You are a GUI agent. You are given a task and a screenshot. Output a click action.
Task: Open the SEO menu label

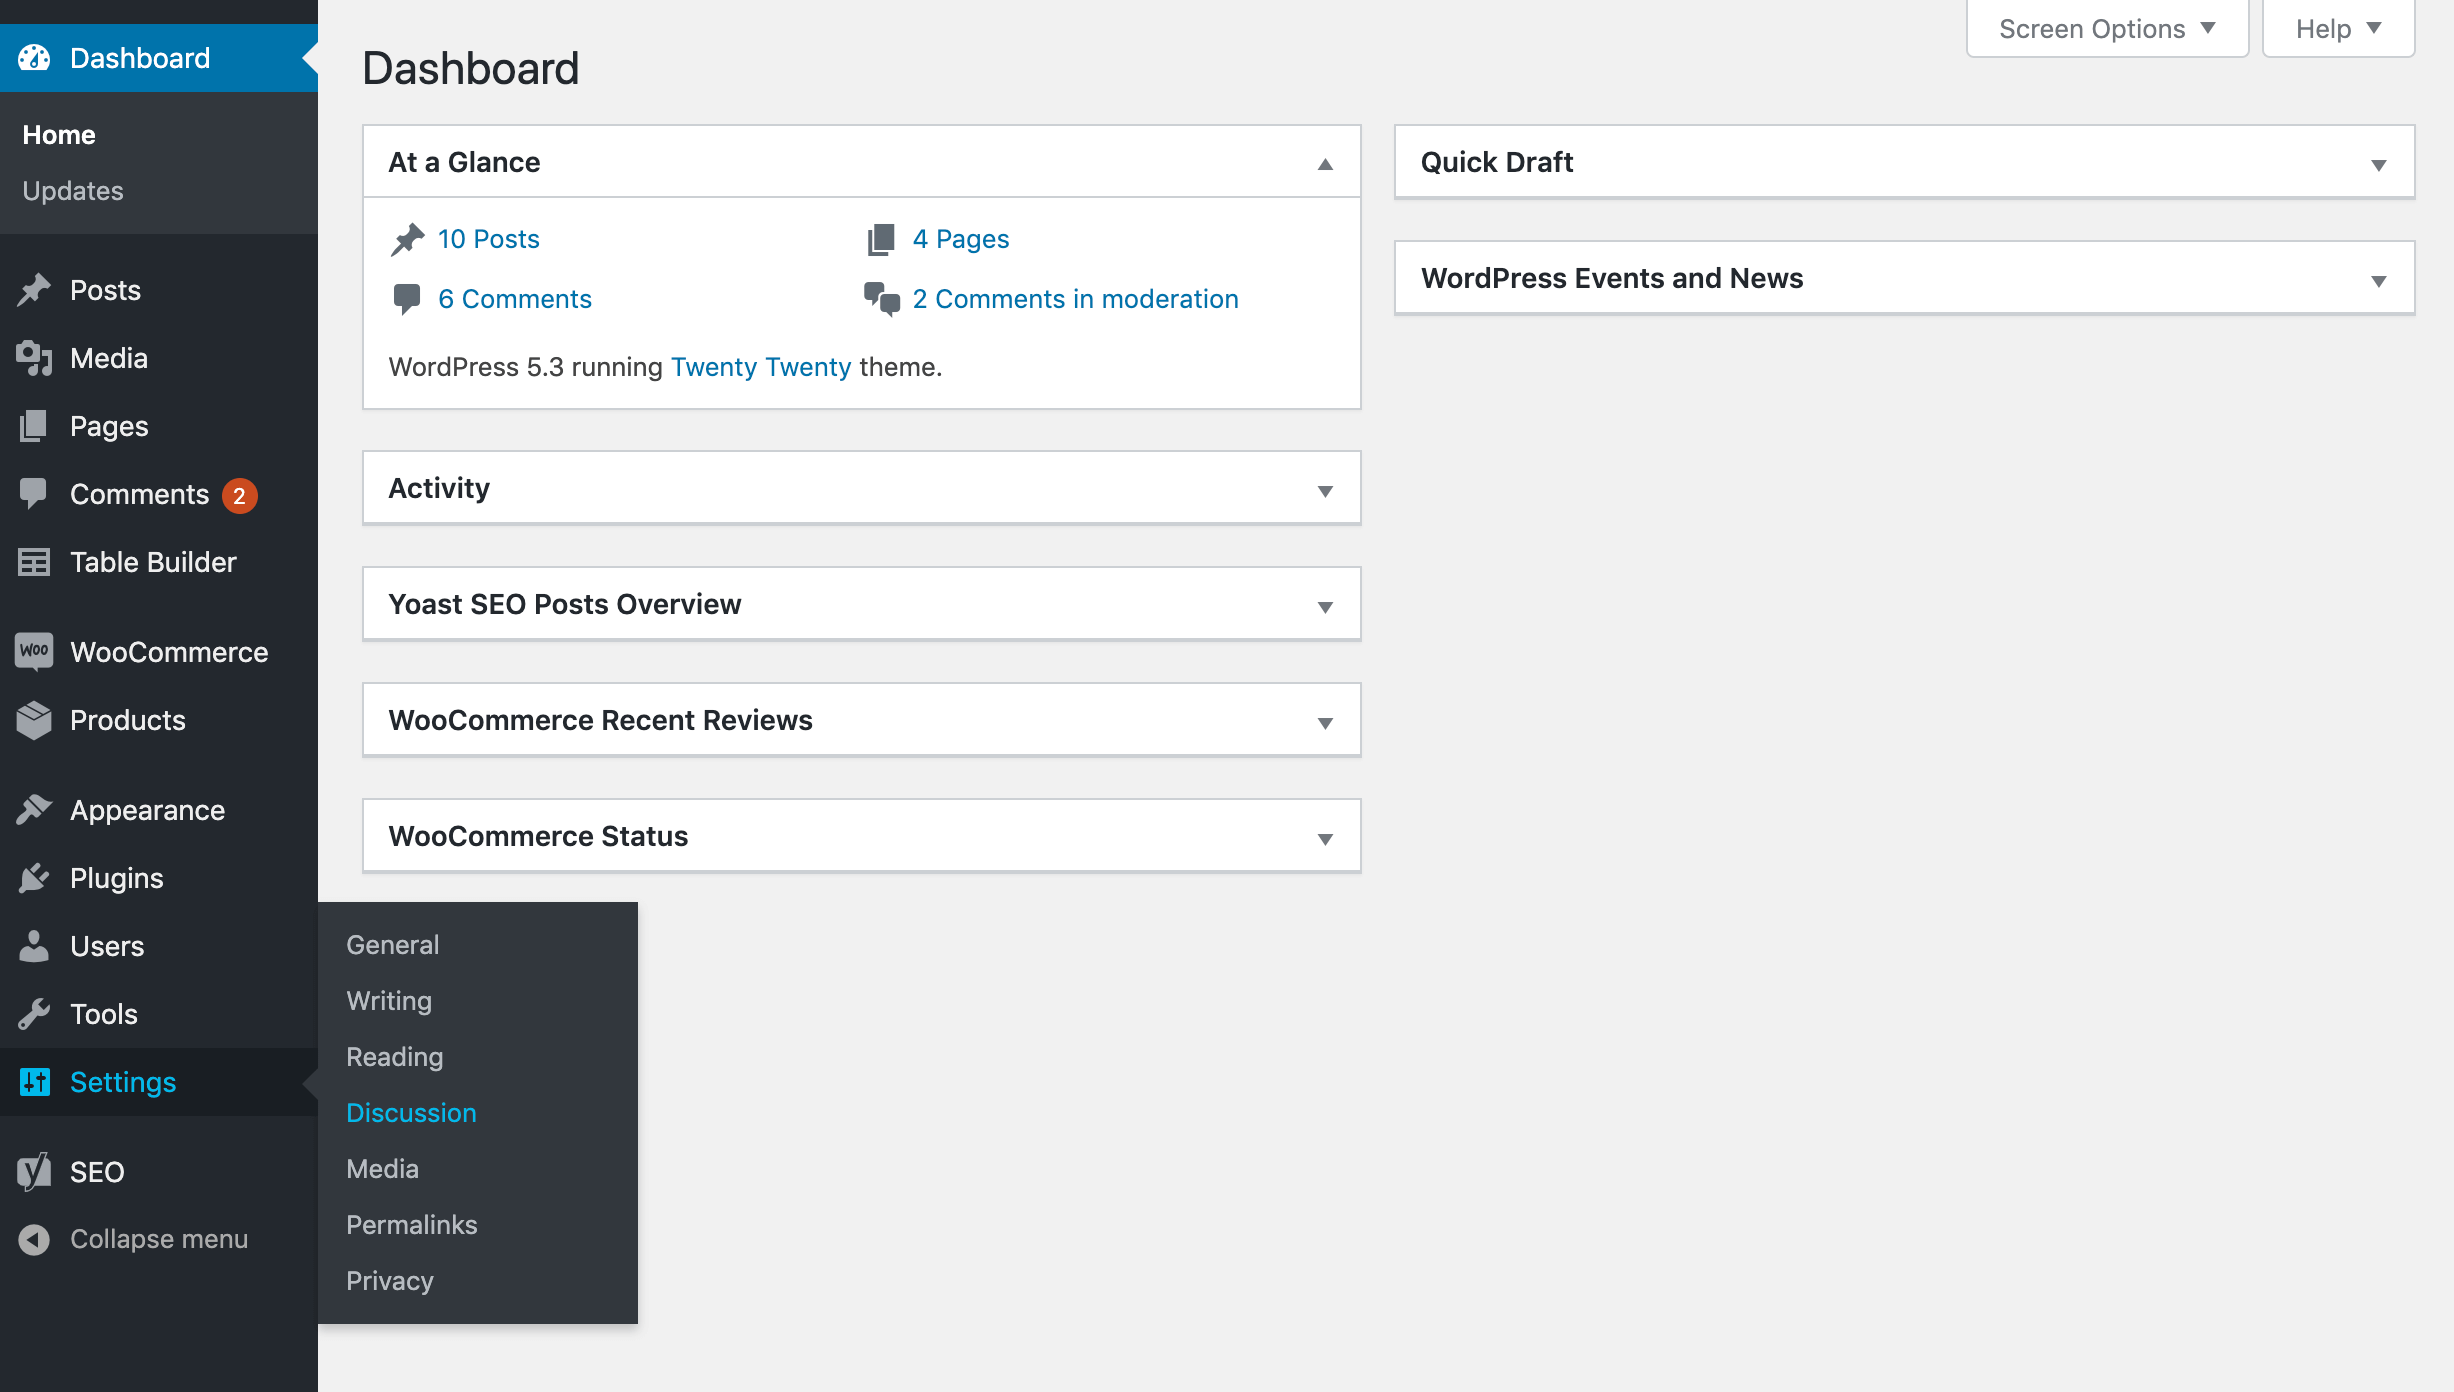pyautogui.click(x=97, y=1172)
